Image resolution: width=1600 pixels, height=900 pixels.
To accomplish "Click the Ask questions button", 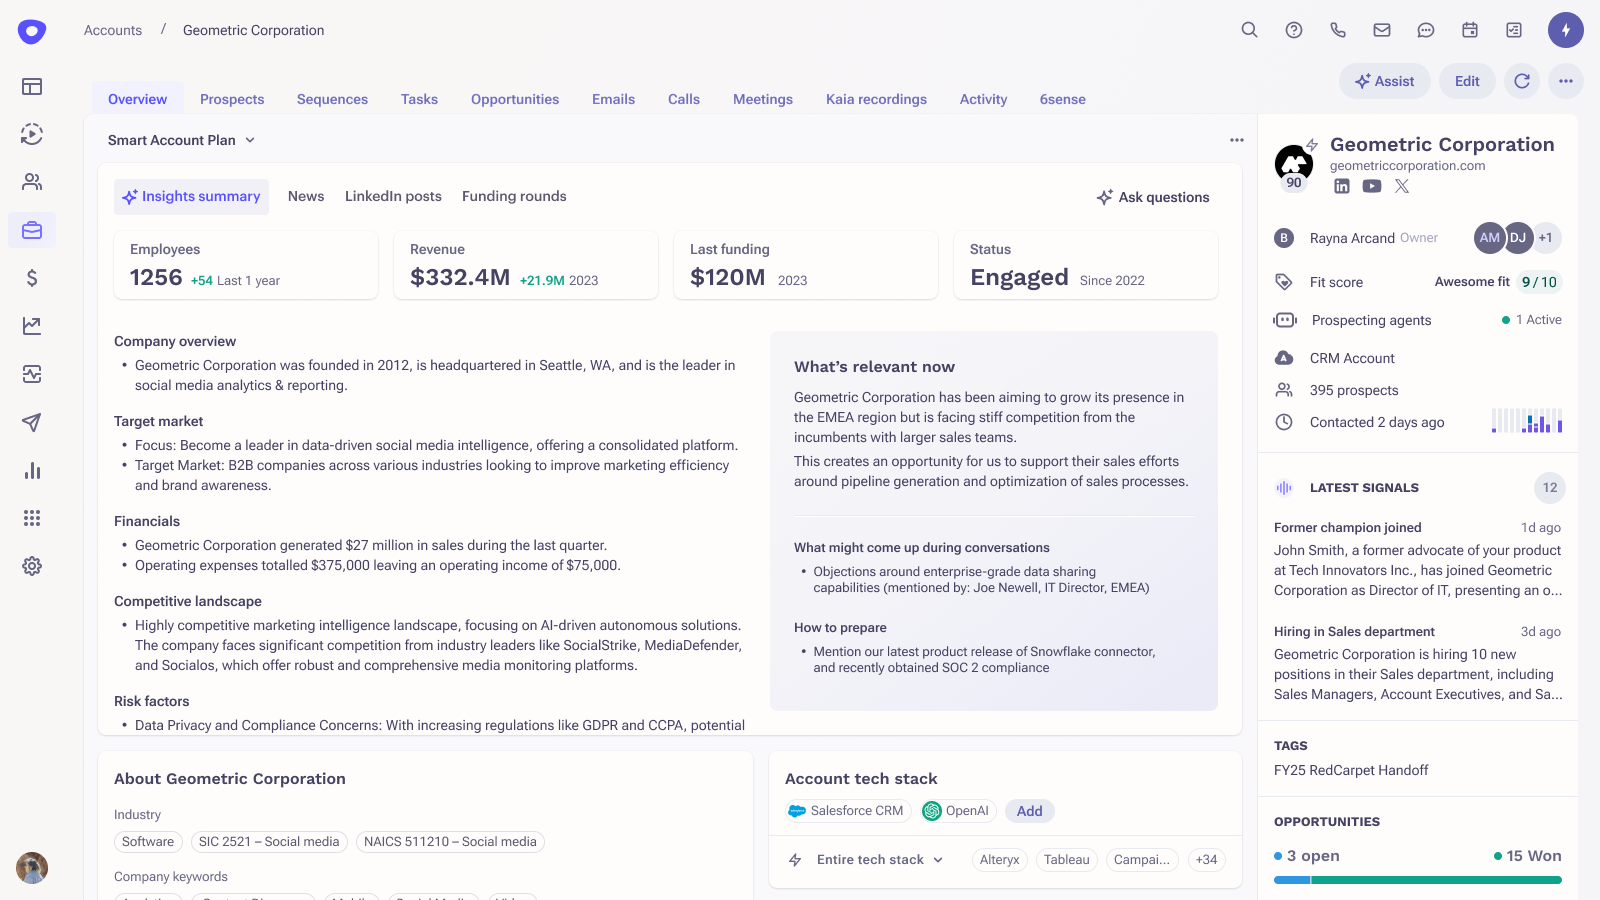I will point(1153,197).
